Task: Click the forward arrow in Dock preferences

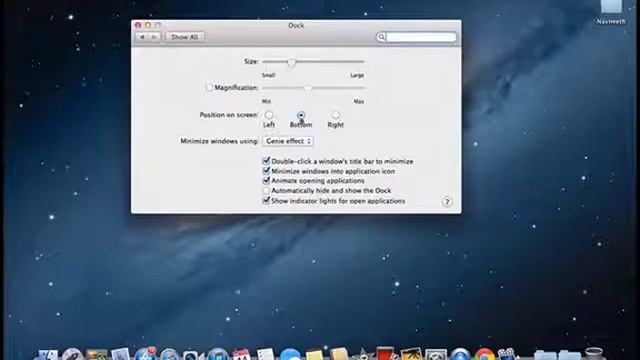Action: [154, 37]
